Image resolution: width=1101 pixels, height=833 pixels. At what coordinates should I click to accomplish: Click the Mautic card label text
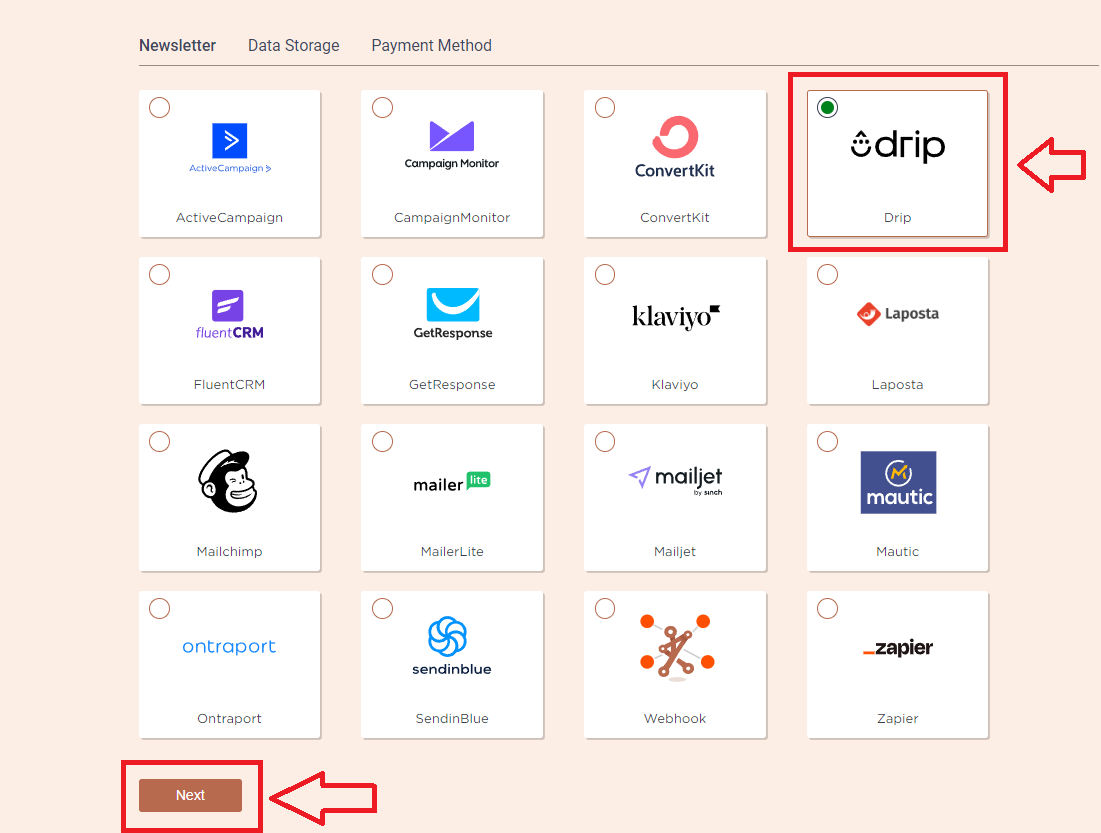897,552
